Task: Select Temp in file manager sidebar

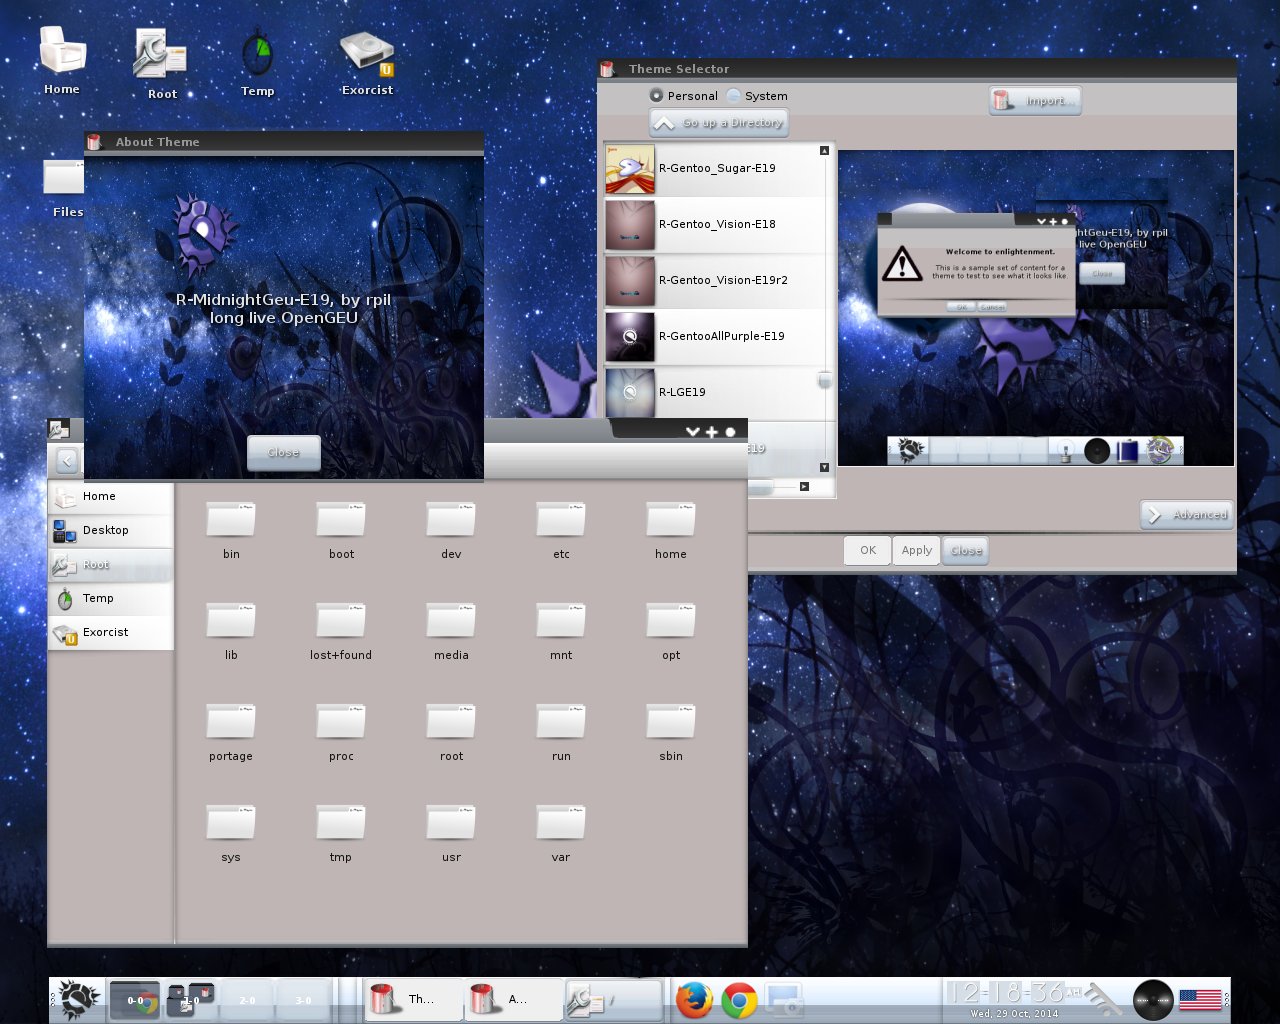Action: click(x=110, y=599)
